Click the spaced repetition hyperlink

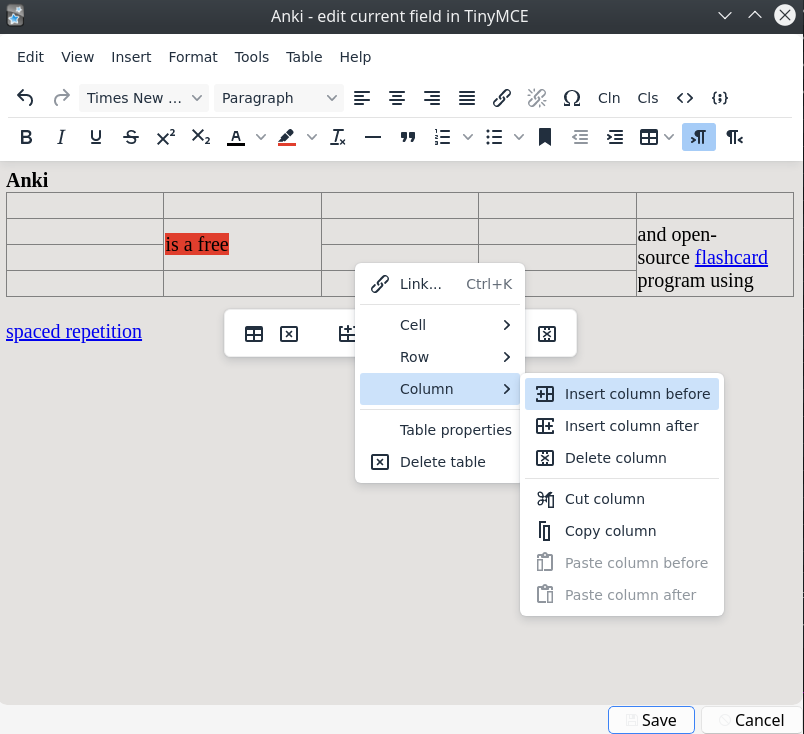click(x=74, y=331)
